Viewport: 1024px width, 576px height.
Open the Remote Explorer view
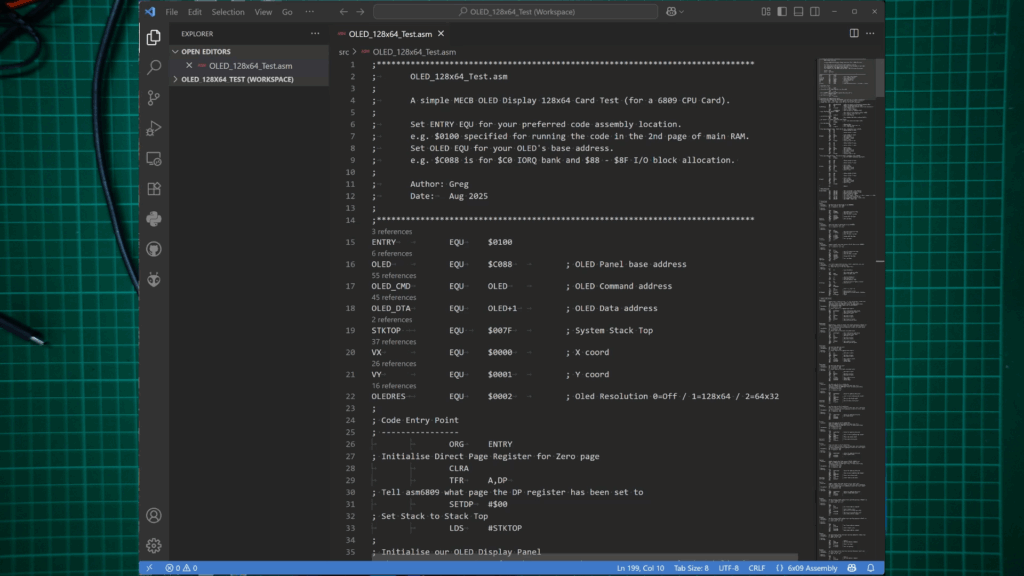[x=154, y=158]
